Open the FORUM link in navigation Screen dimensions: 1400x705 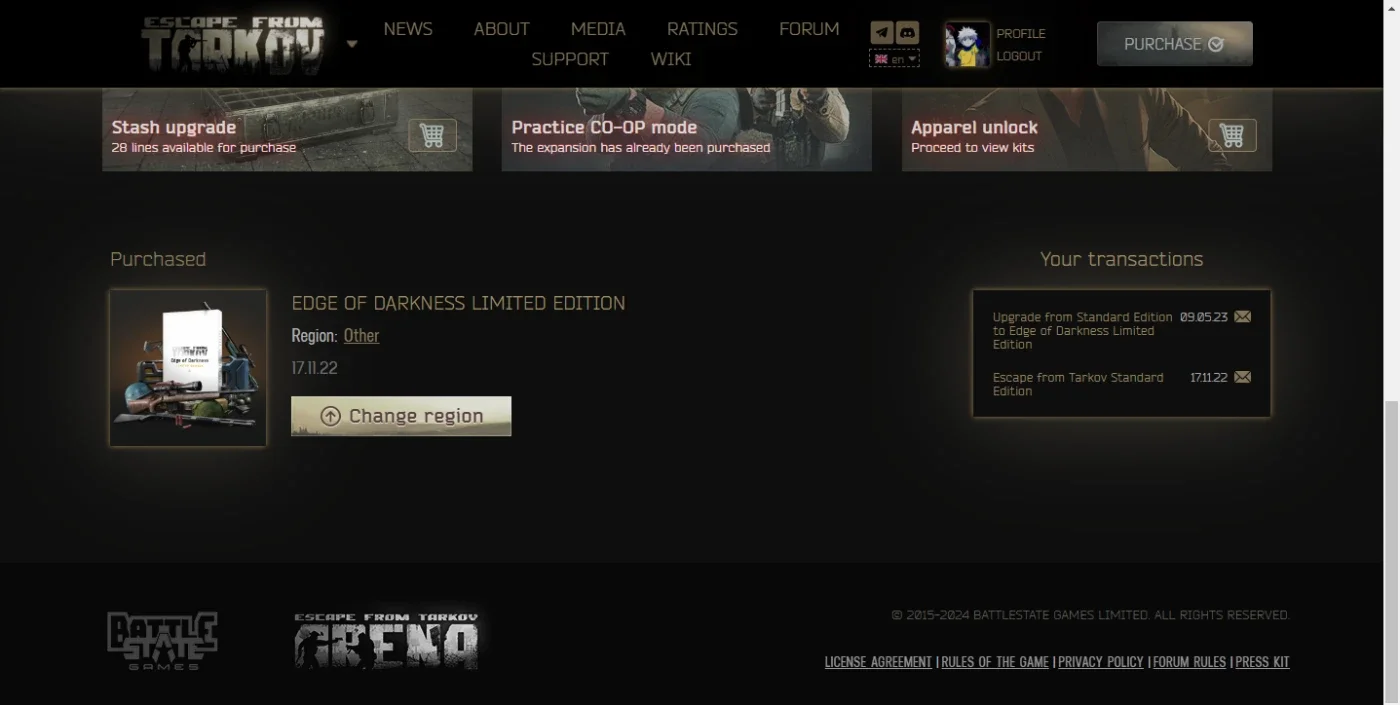click(809, 29)
